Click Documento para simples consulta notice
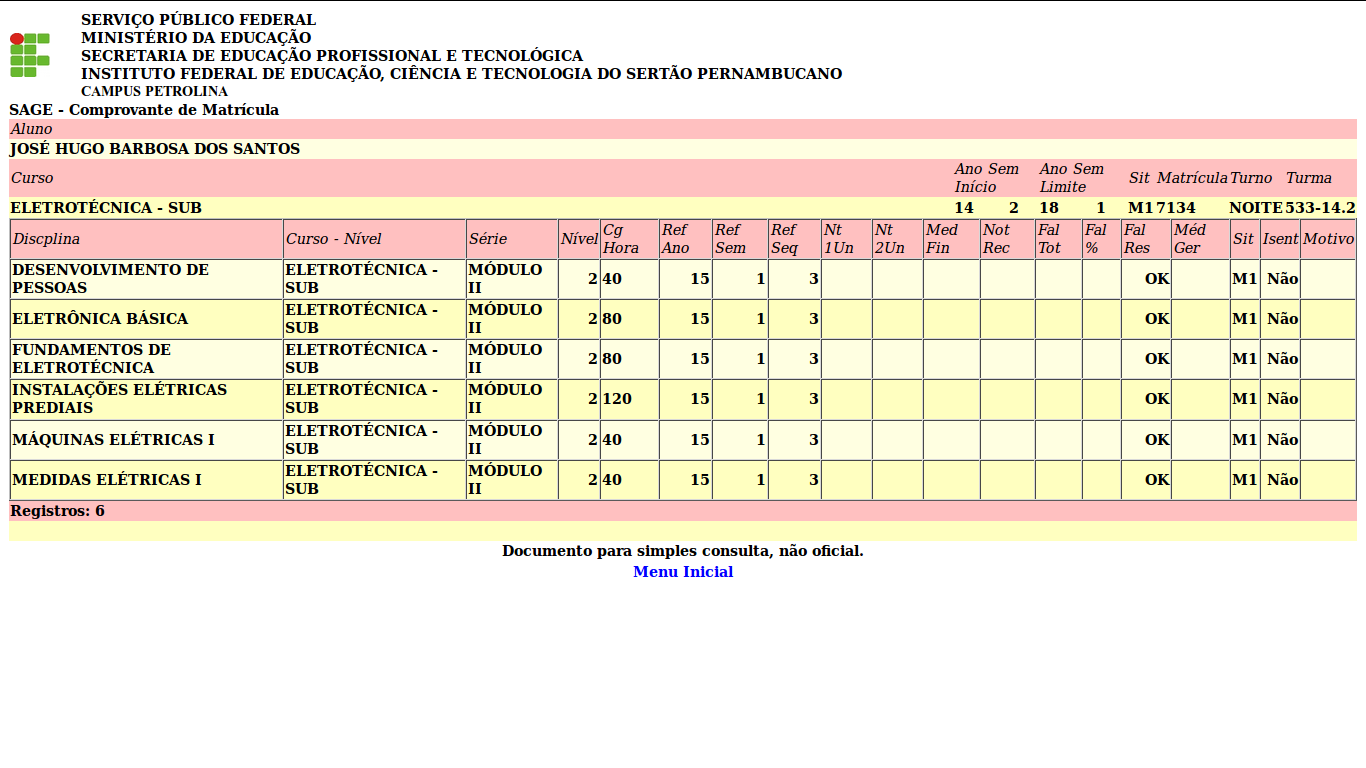The height and width of the screenshot is (768, 1366). point(683,551)
